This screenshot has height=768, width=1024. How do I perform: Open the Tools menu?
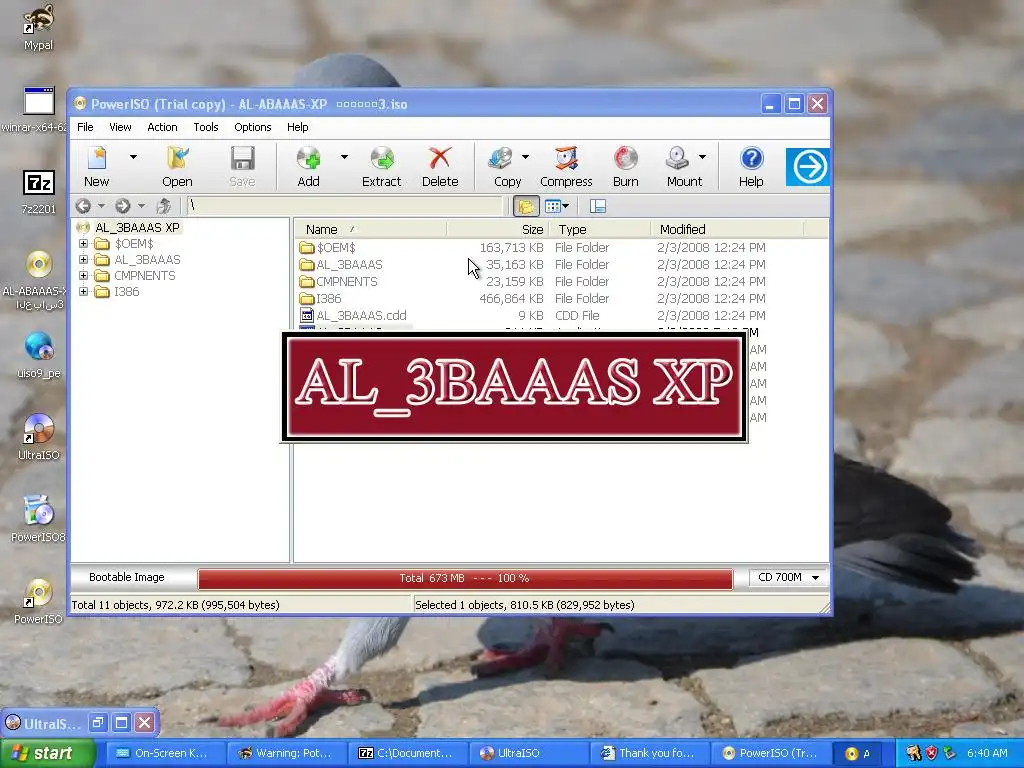[206, 127]
